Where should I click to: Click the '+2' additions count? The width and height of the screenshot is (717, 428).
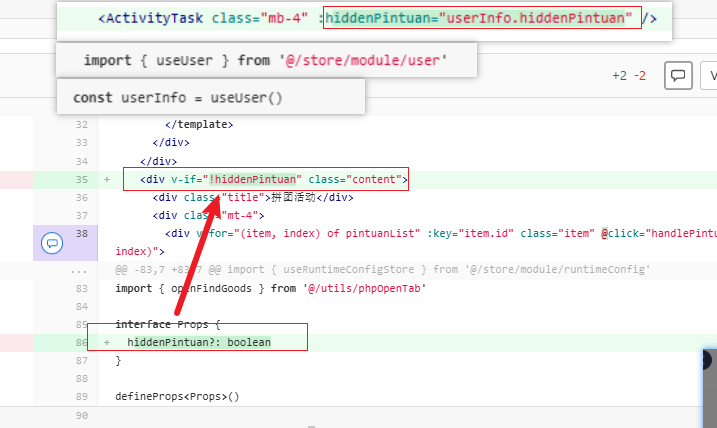(x=620, y=76)
